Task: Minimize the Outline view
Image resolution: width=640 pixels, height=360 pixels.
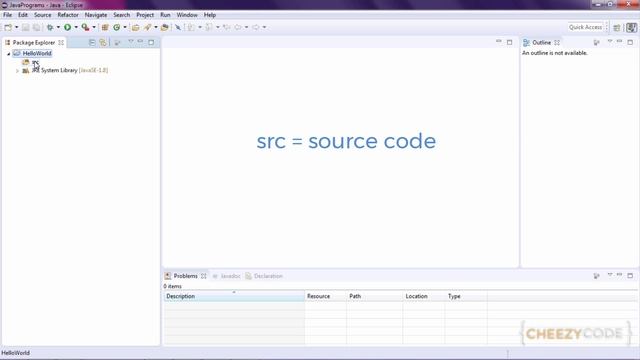Action: click(620, 42)
